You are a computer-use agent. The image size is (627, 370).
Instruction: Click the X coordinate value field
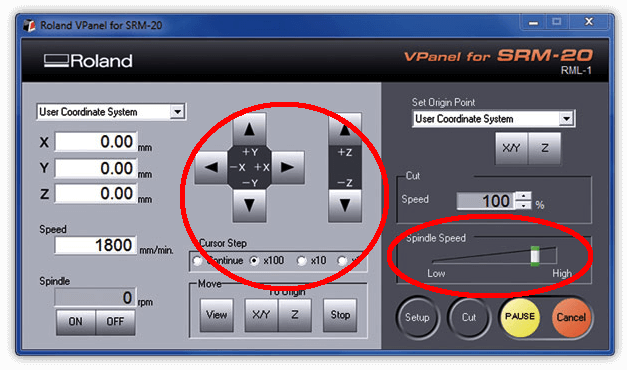pyautogui.click(x=96, y=142)
